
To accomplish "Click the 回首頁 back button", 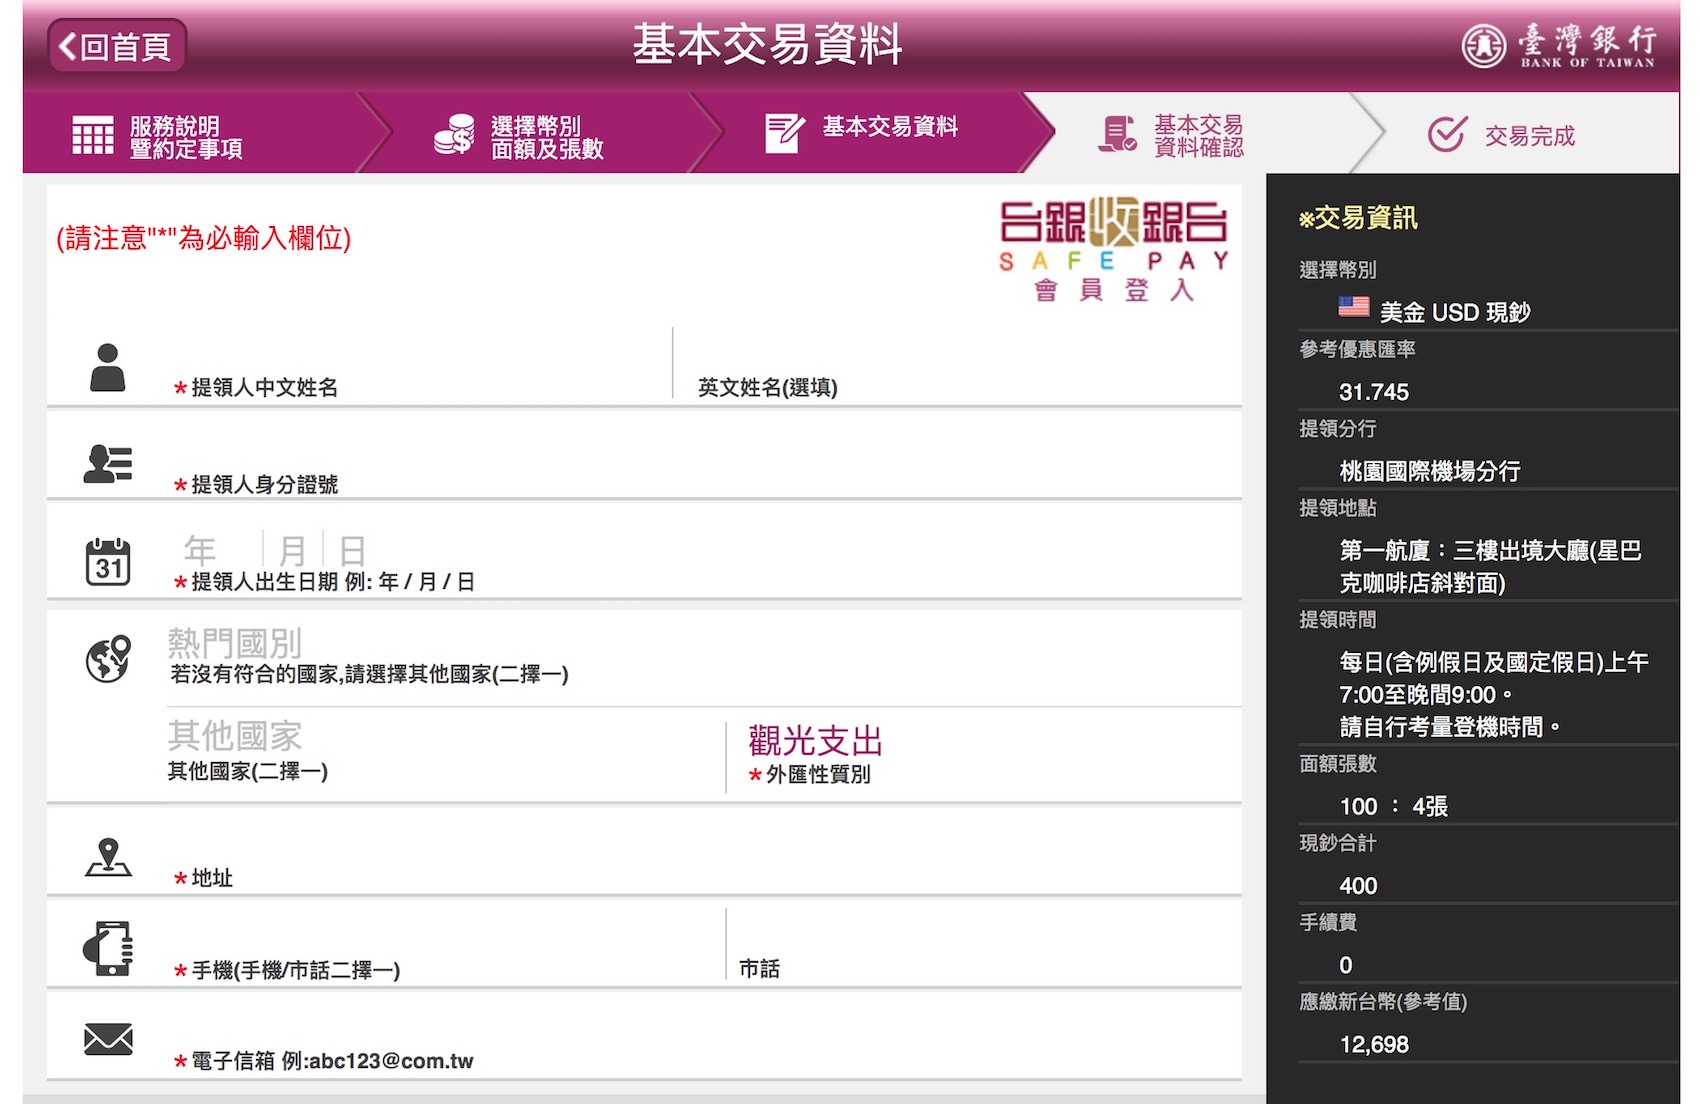I will click(x=116, y=46).
